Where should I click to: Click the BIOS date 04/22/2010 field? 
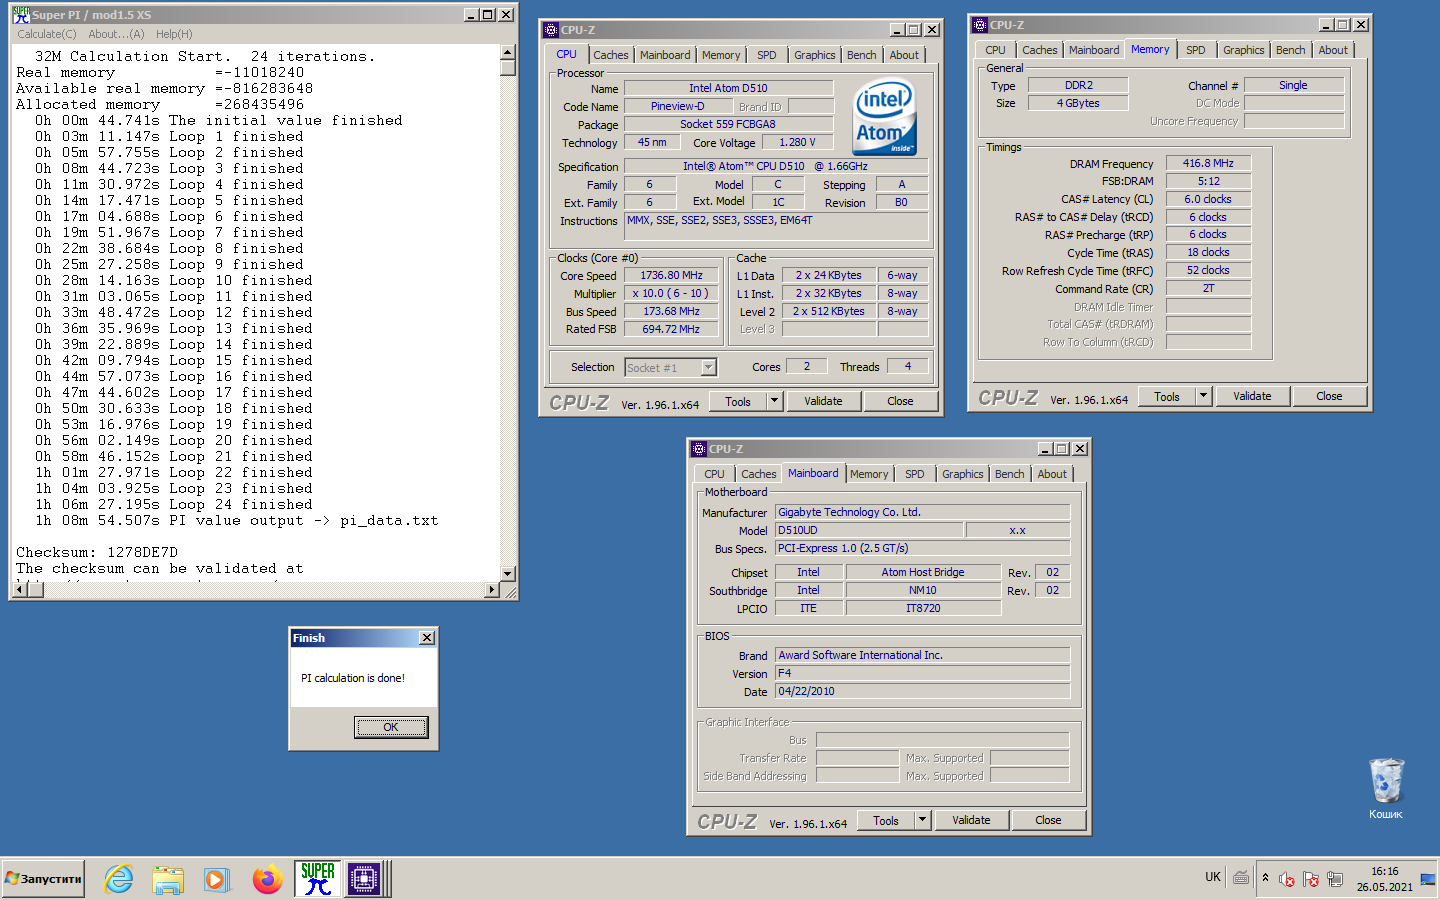point(923,691)
